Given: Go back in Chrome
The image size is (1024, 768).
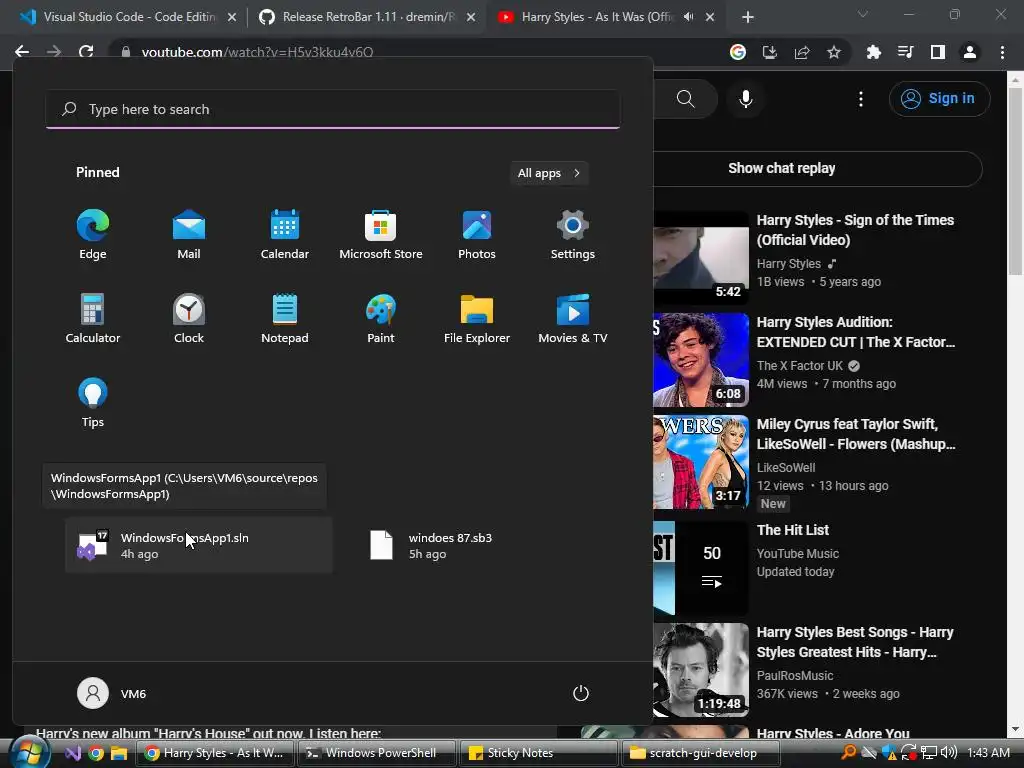Looking at the screenshot, I should (x=22, y=52).
